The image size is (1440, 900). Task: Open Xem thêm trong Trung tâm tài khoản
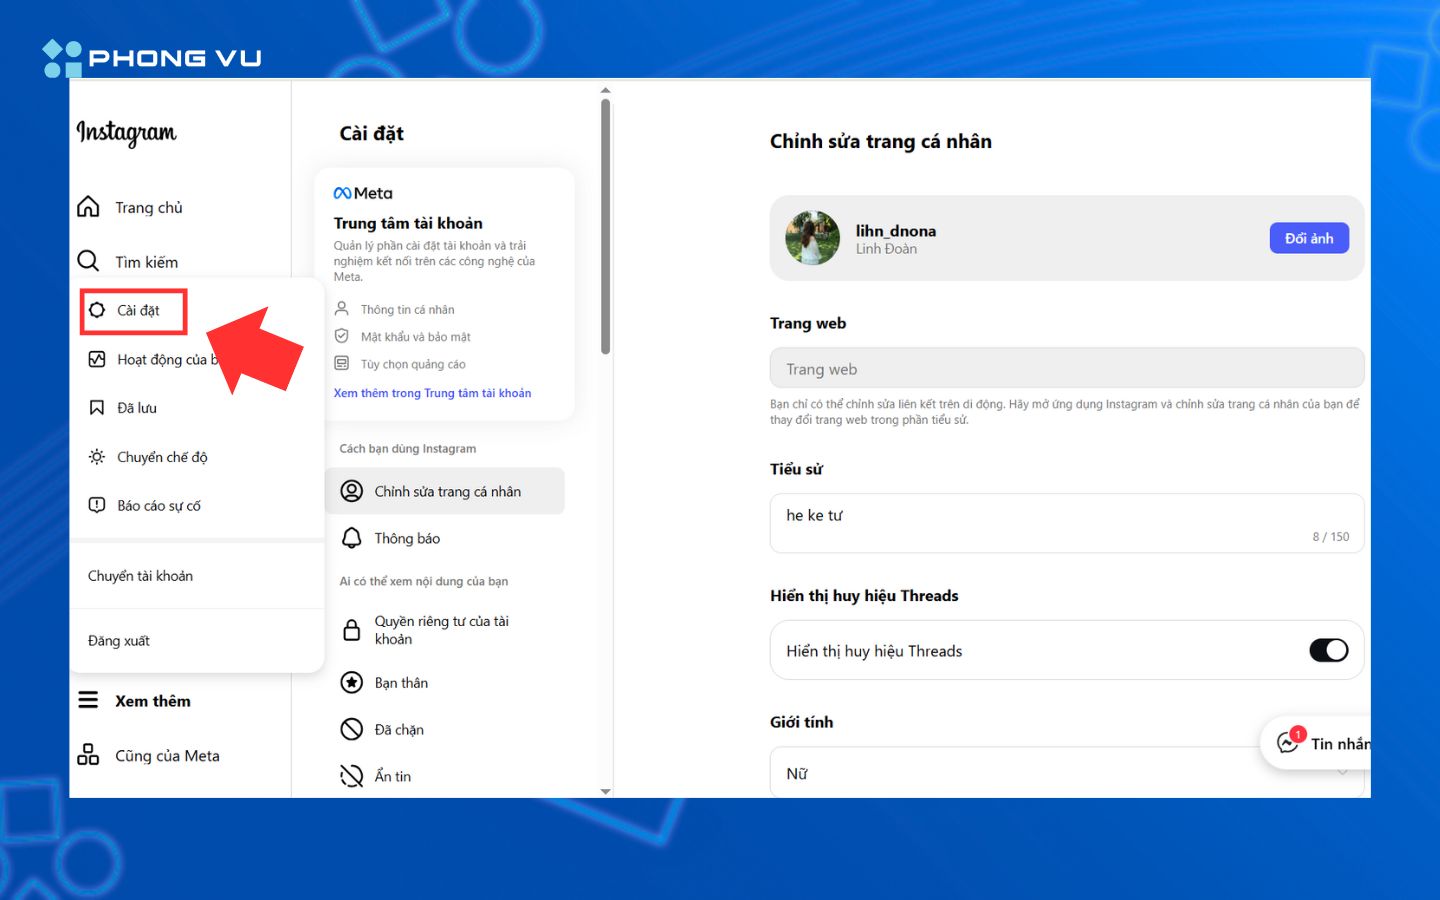432,393
